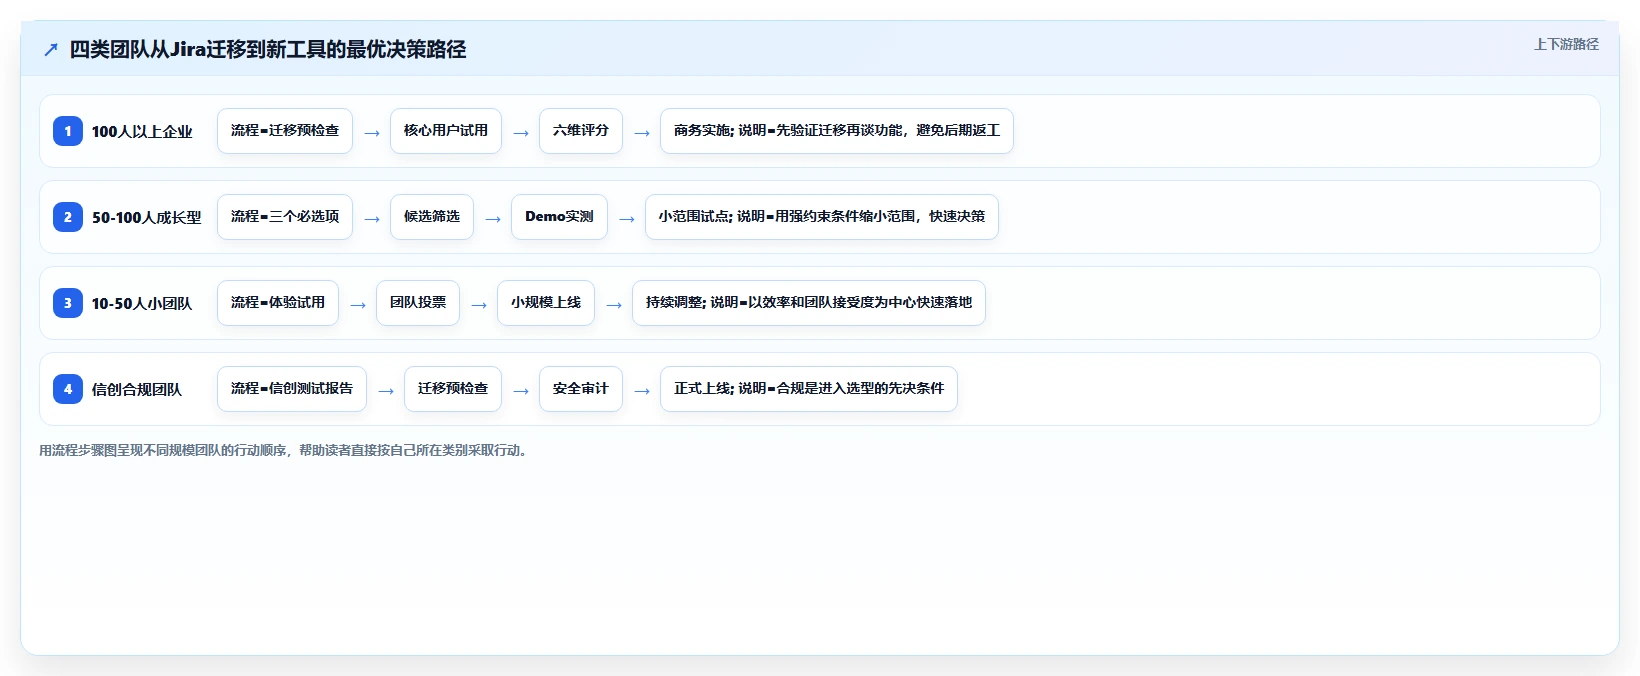Click the 上下游路径 label at top right
The image size is (1640, 676).
pos(1566,44)
